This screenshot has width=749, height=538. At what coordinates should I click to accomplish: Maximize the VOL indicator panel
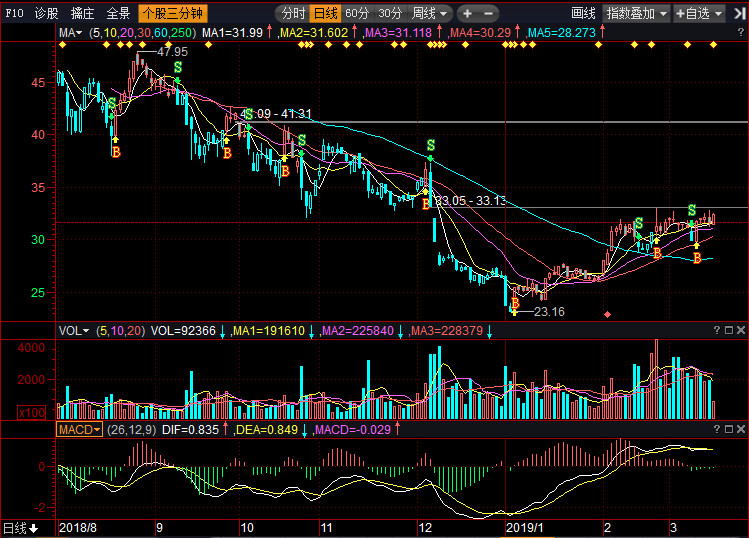point(729,330)
